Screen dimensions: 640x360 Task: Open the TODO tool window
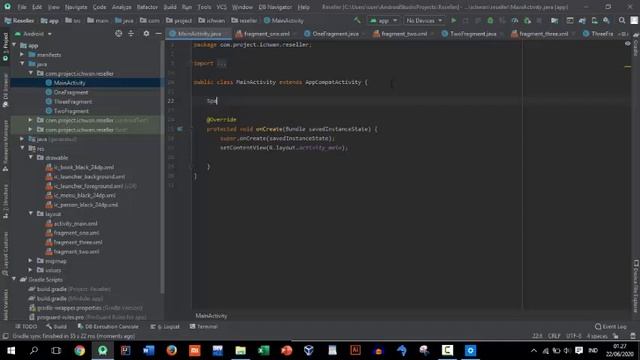26,327
